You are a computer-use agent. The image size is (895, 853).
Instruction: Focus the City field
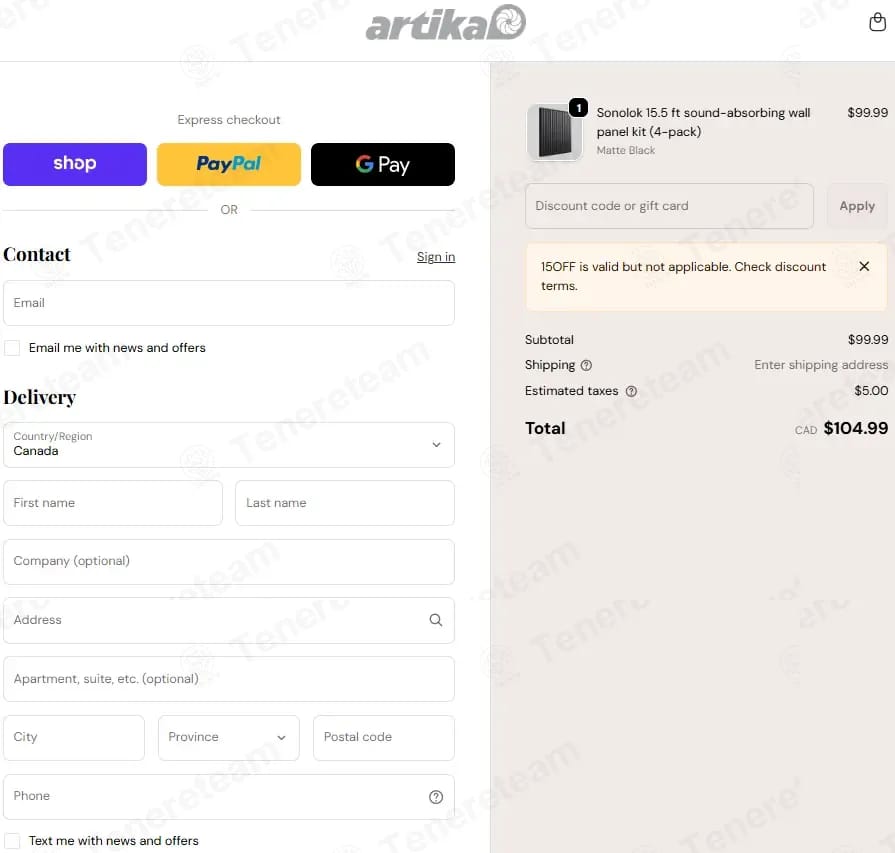click(74, 738)
